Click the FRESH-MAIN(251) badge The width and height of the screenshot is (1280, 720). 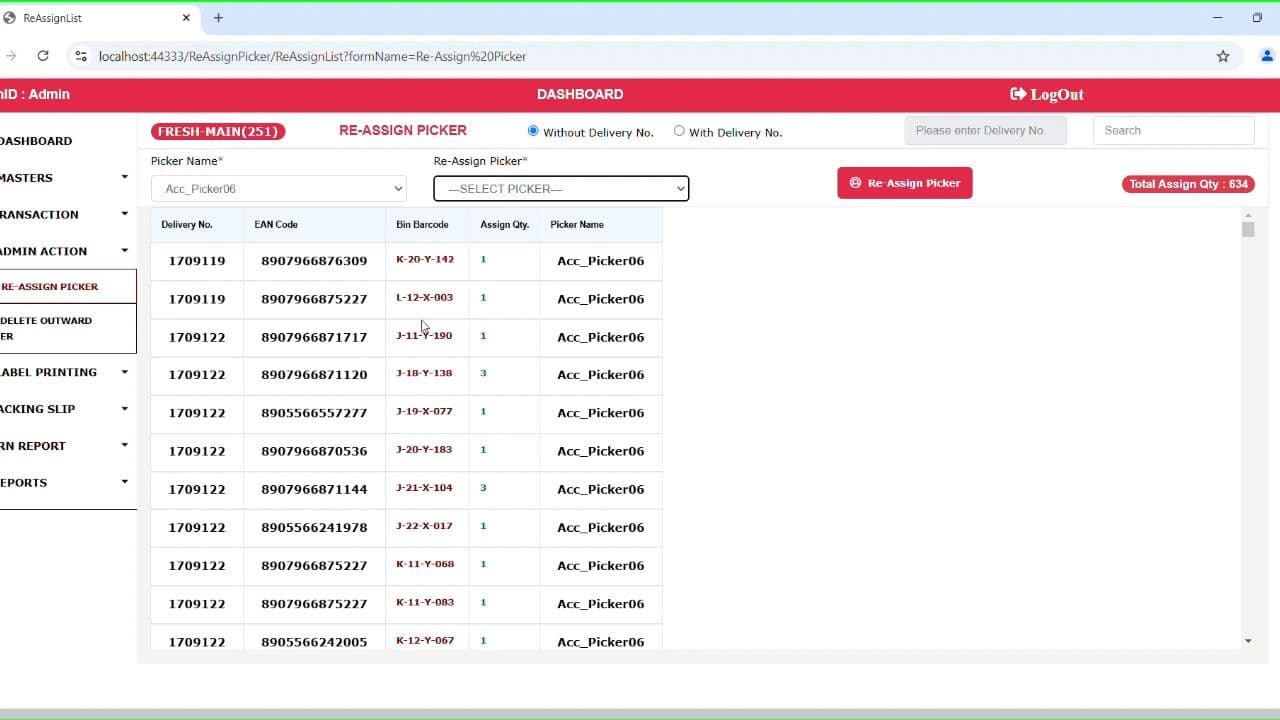[218, 131]
